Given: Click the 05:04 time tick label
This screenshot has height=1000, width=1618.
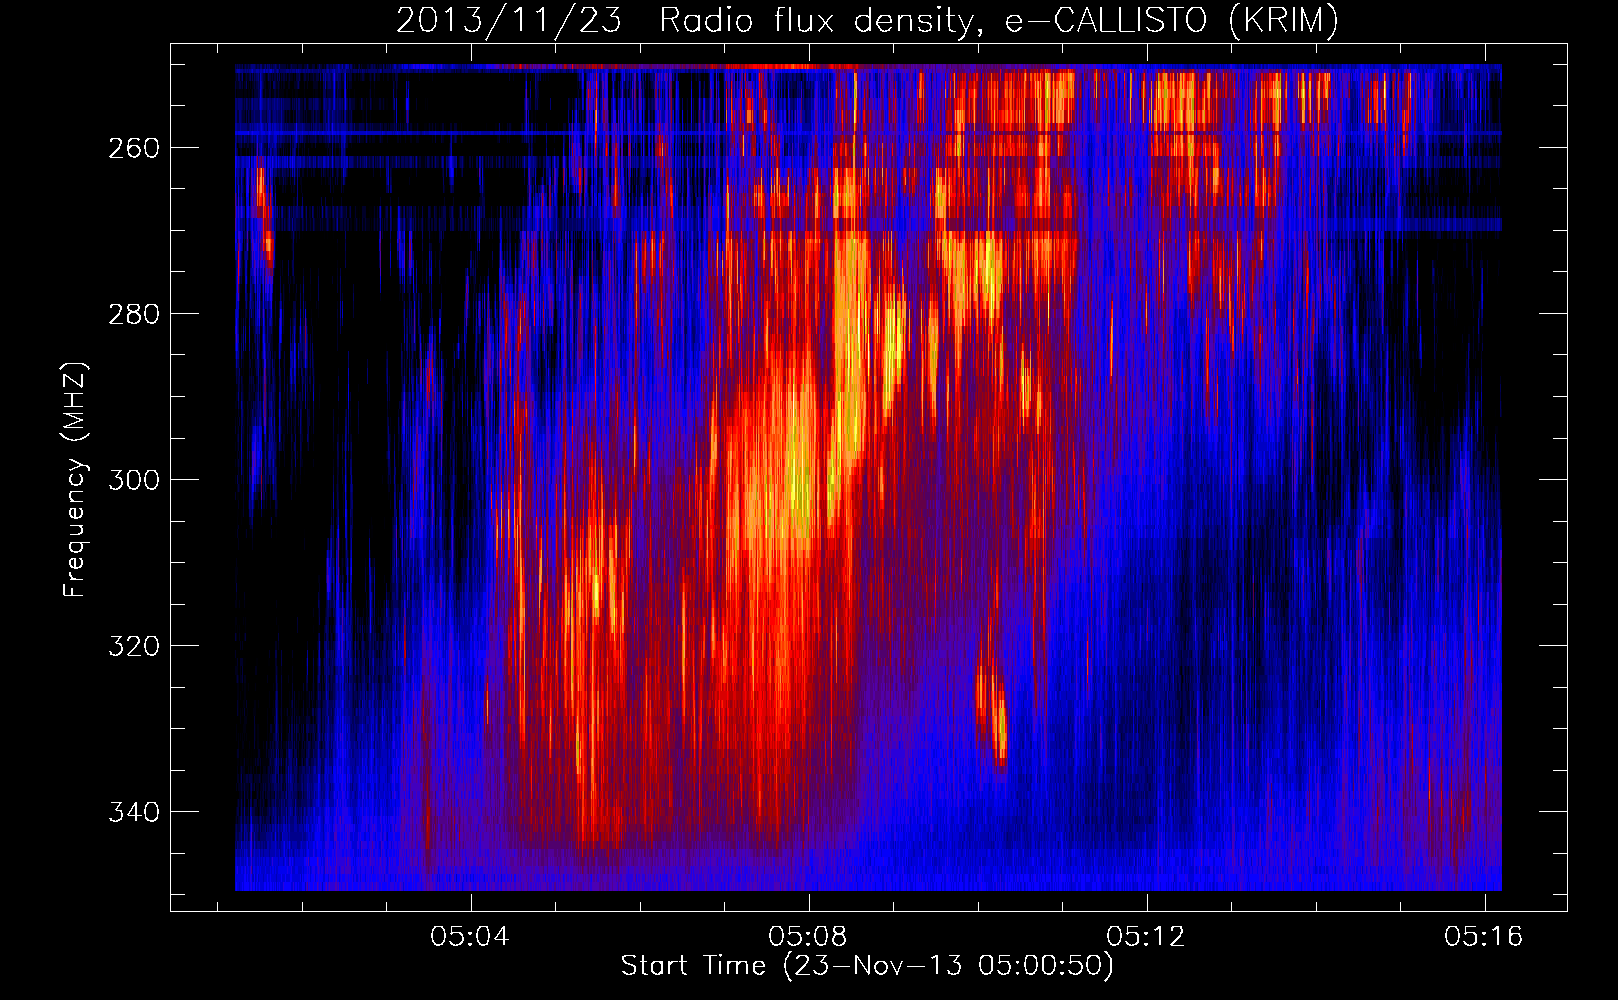Looking at the screenshot, I should pos(470,937).
